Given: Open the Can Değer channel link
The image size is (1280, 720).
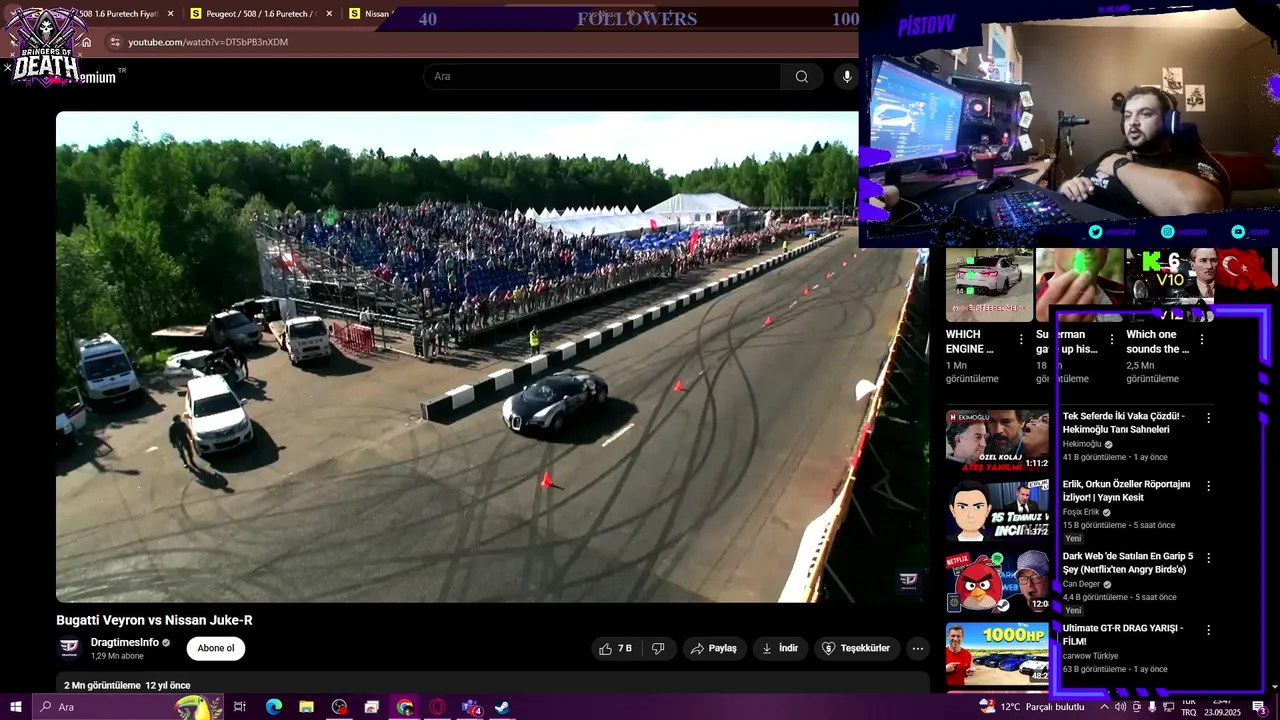Looking at the screenshot, I should 1081,584.
